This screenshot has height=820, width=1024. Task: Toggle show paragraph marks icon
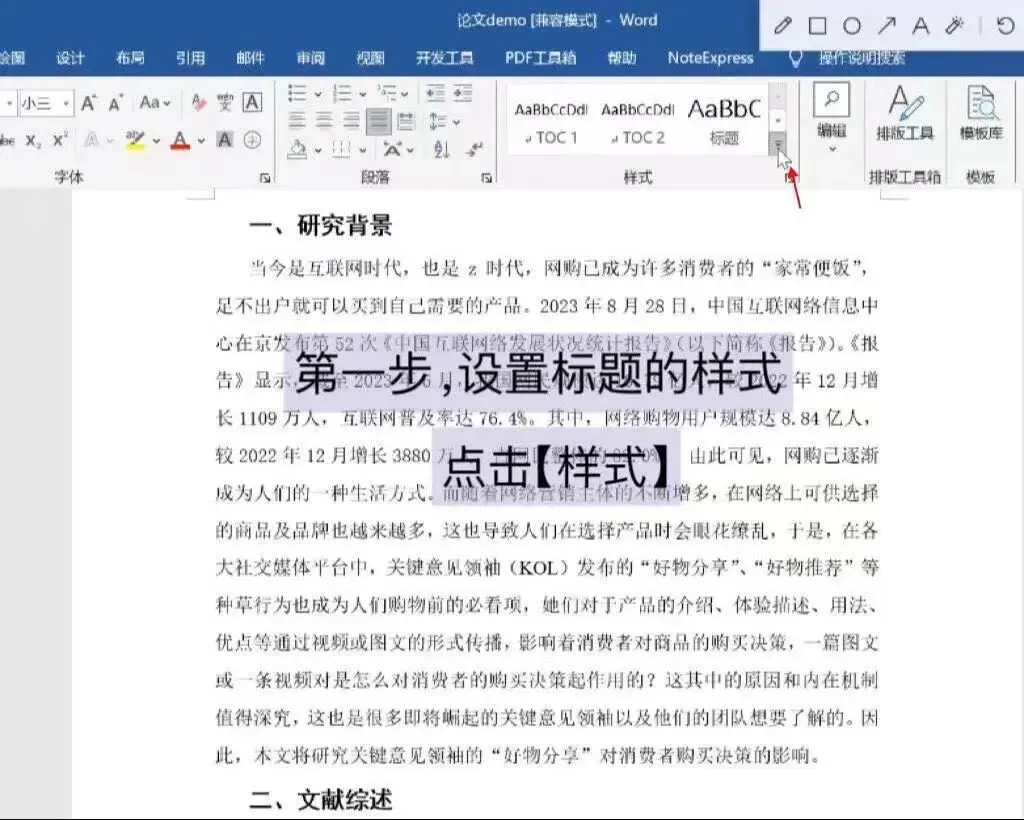coord(475,150)
